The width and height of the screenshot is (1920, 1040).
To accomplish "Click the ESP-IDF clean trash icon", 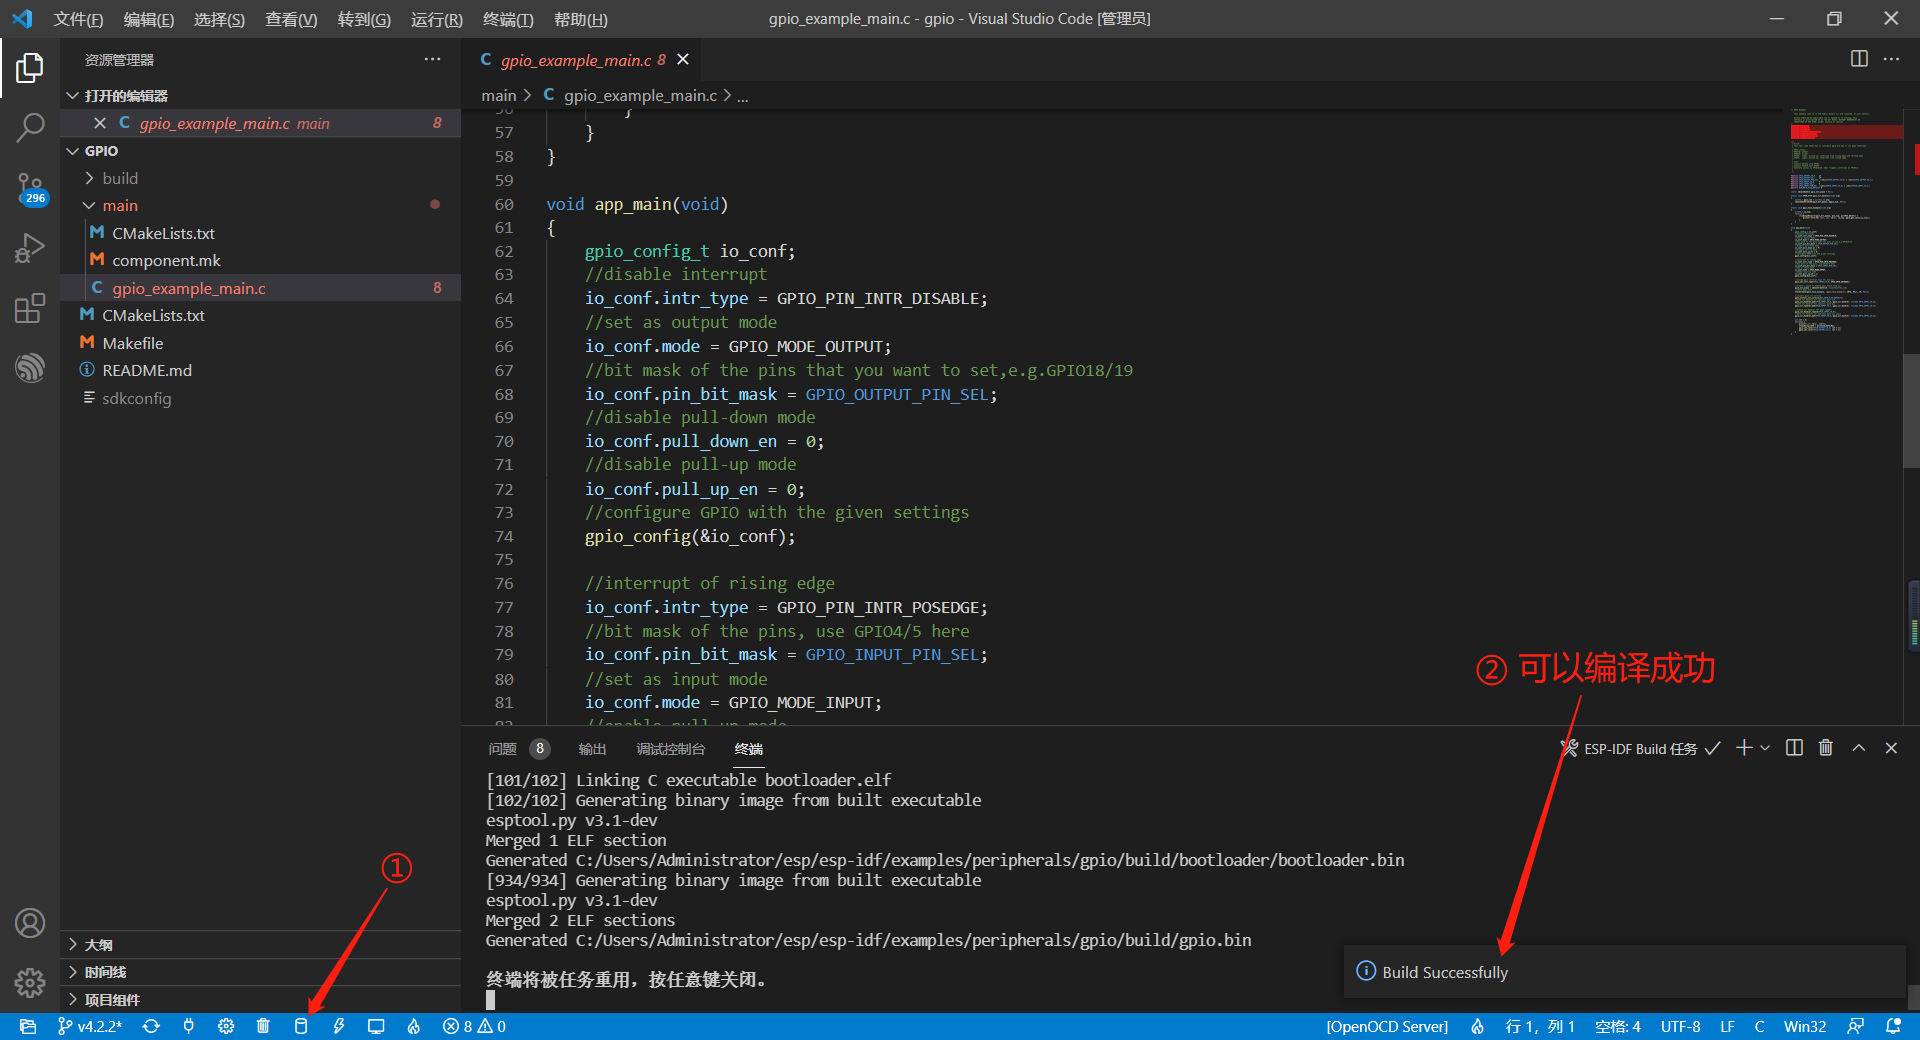I will [x=263, y=1026].
